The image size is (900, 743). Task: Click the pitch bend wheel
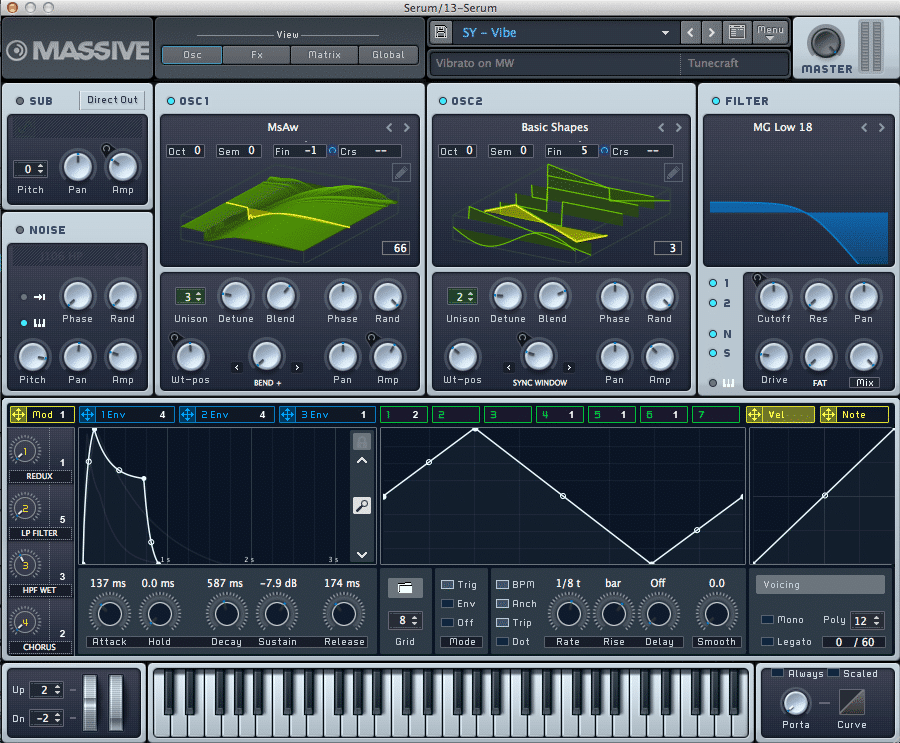click(x=90, y=702)
